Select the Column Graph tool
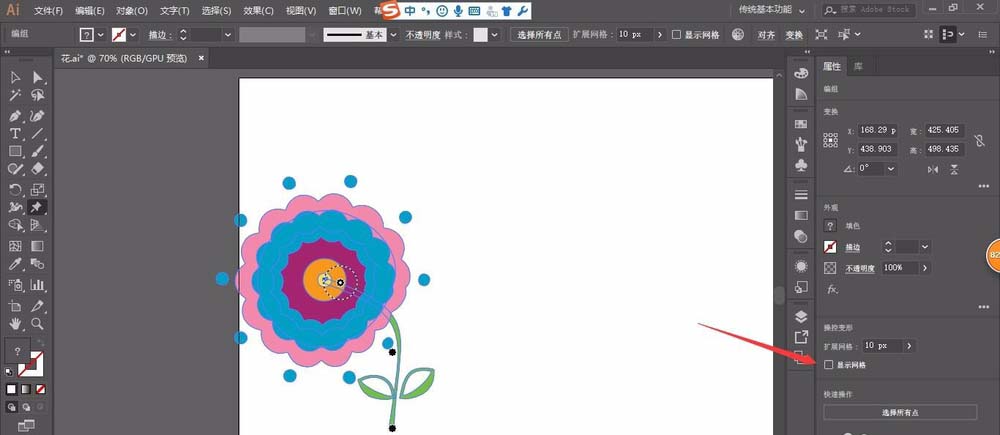 (38, 284)
